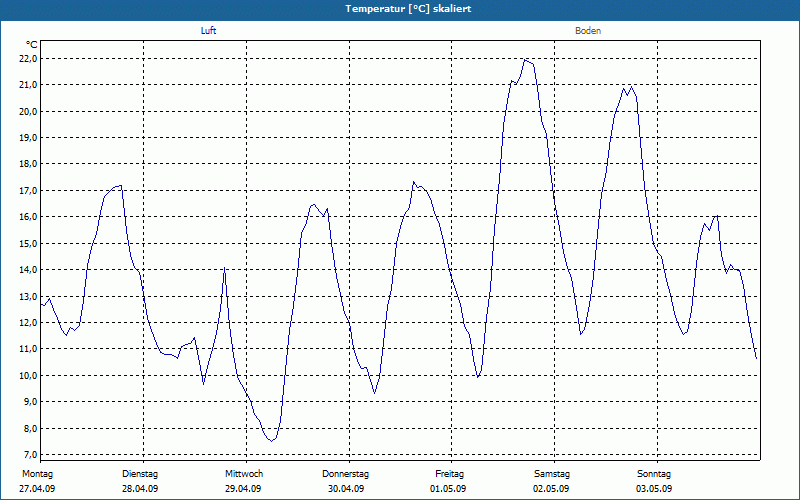The image size is (800, 500).
Task: Click the date 27.04.09
Action: tap(37, 489)
